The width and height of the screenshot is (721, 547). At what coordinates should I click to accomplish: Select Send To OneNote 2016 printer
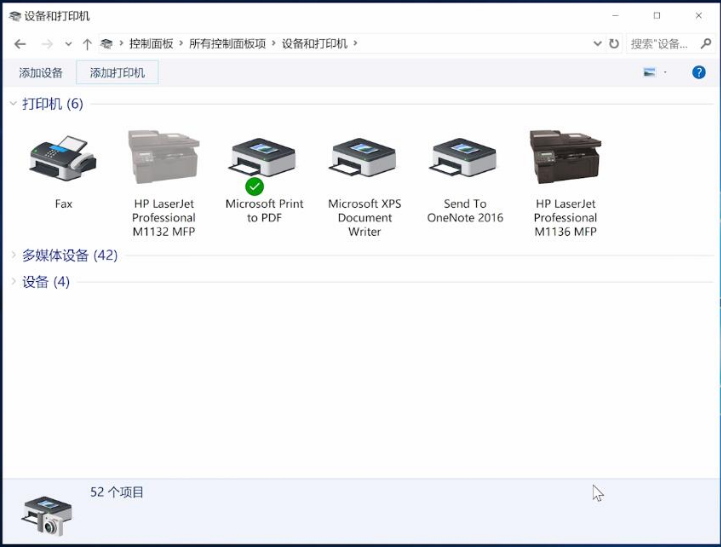click(x=464, y=158)
